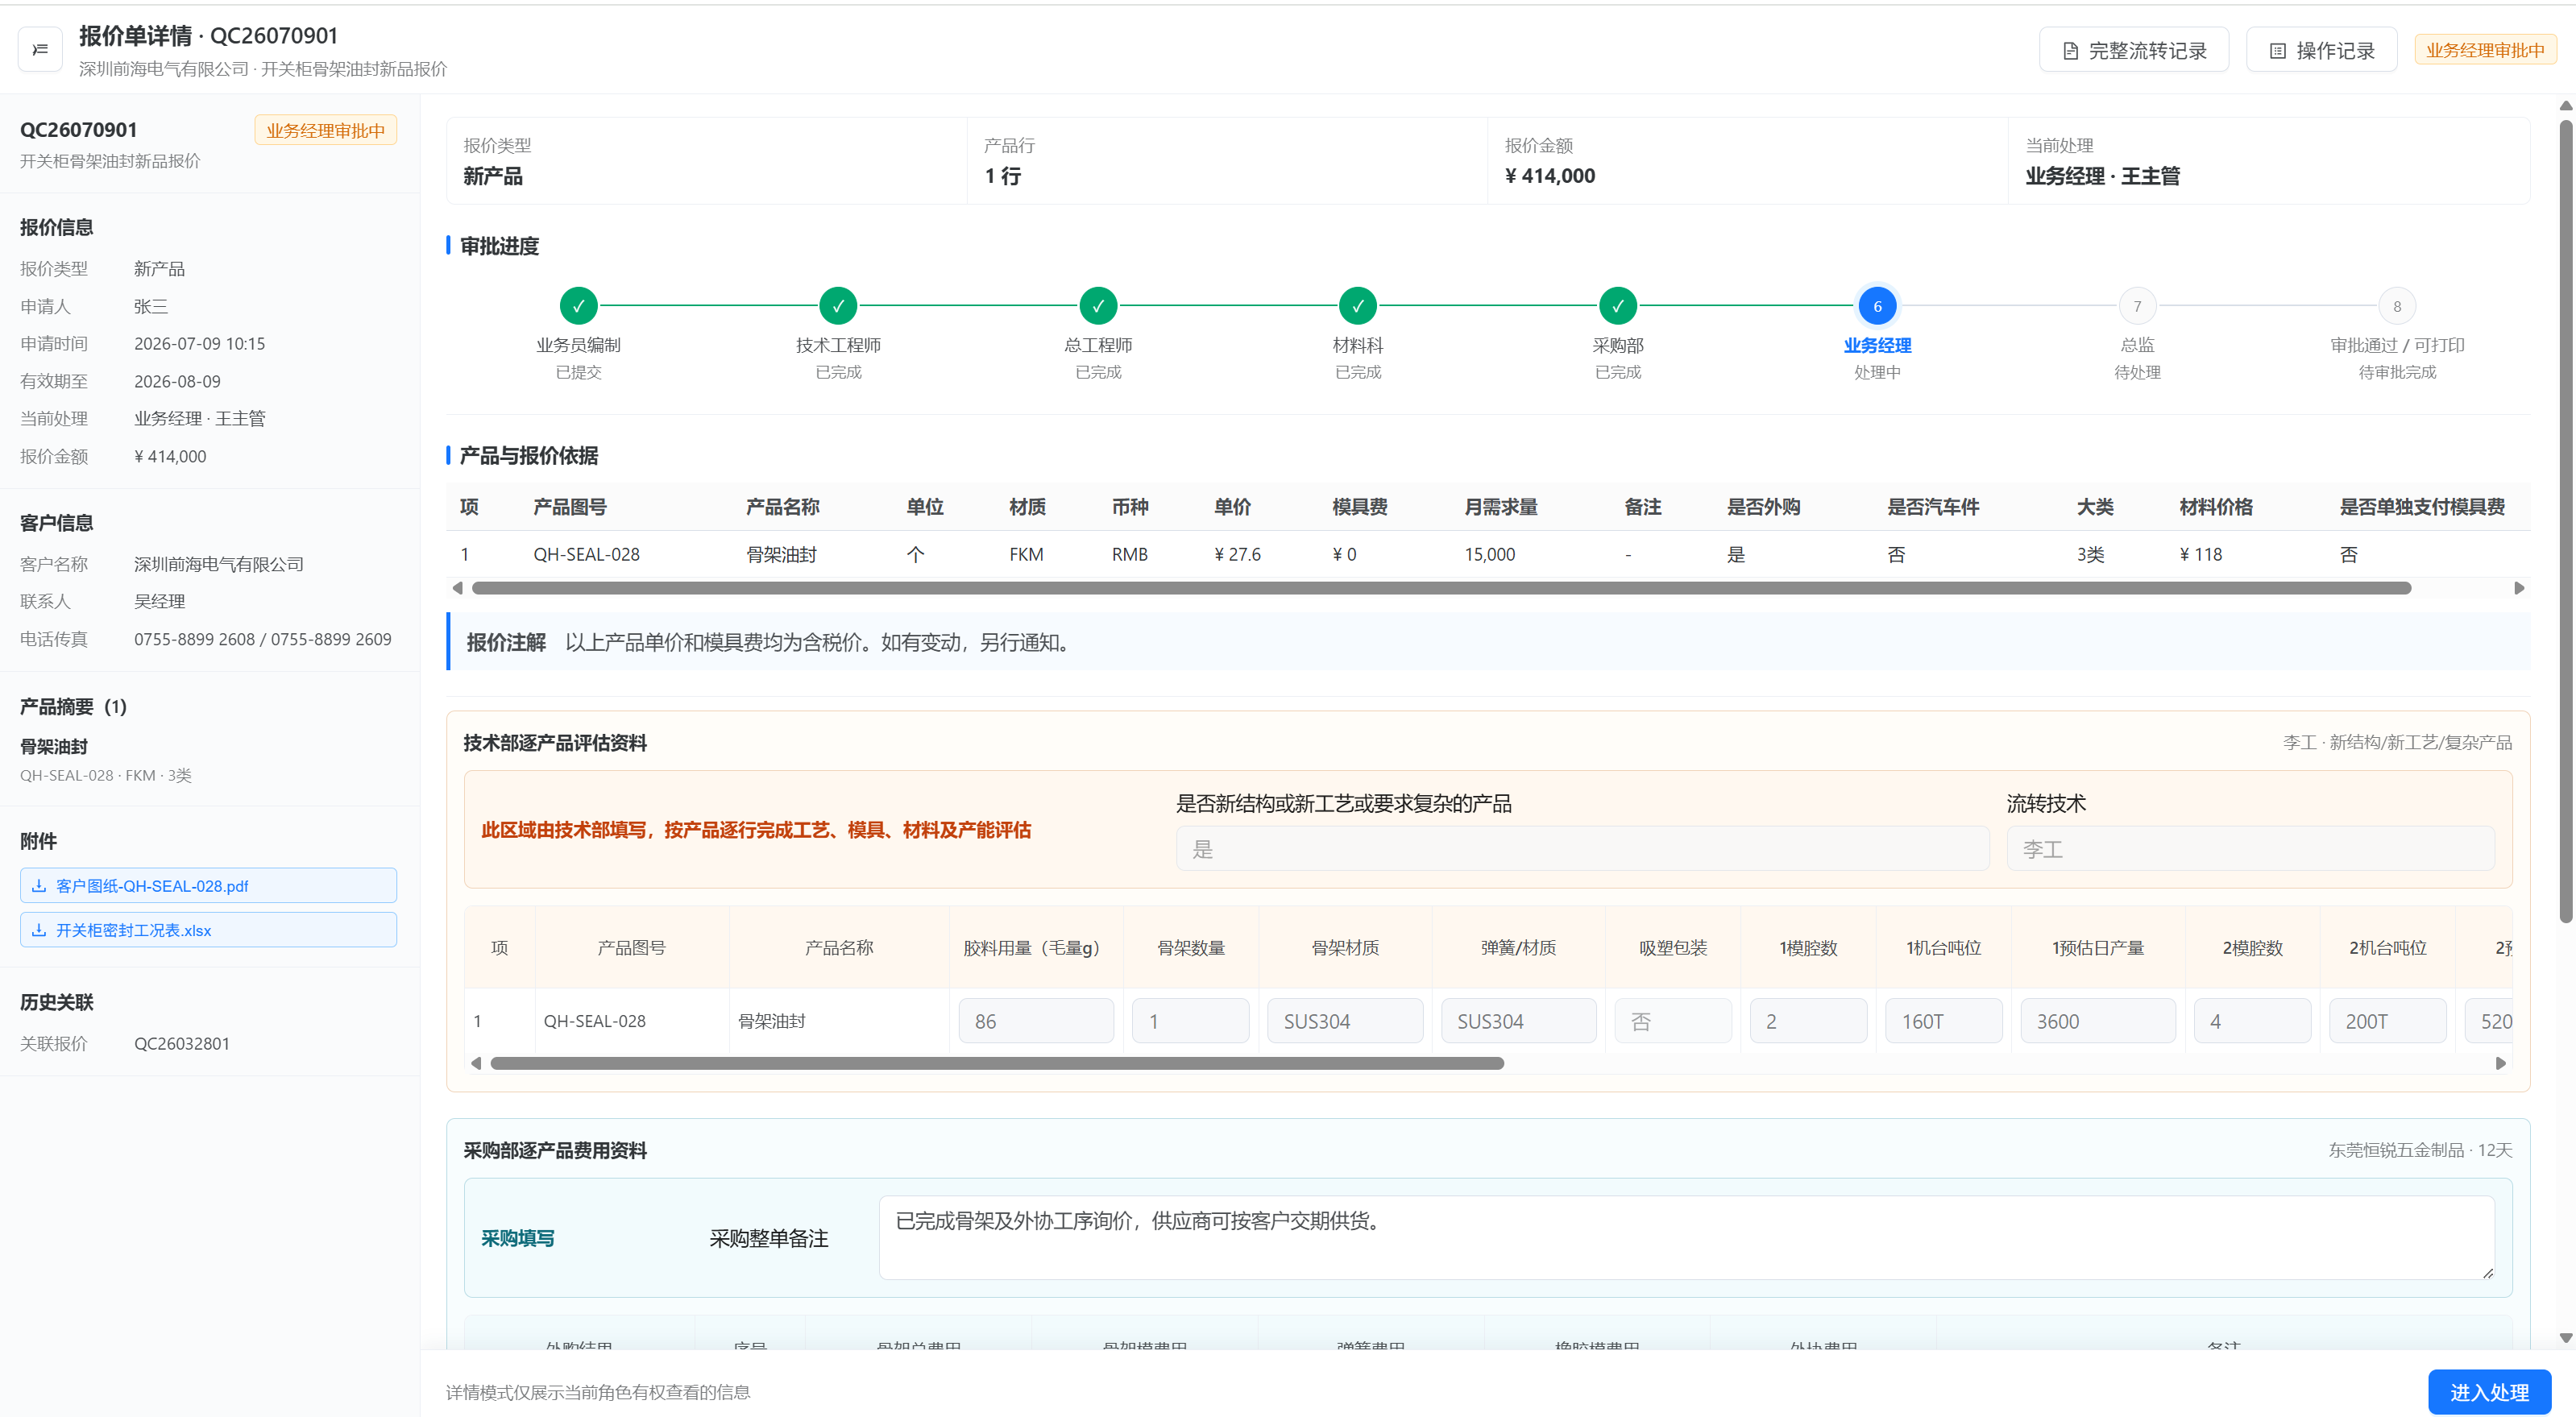Viewport: 2576px width, 1417px height.
Task: Click page scrollbar down arrow
Action: pos(2565,1337)
